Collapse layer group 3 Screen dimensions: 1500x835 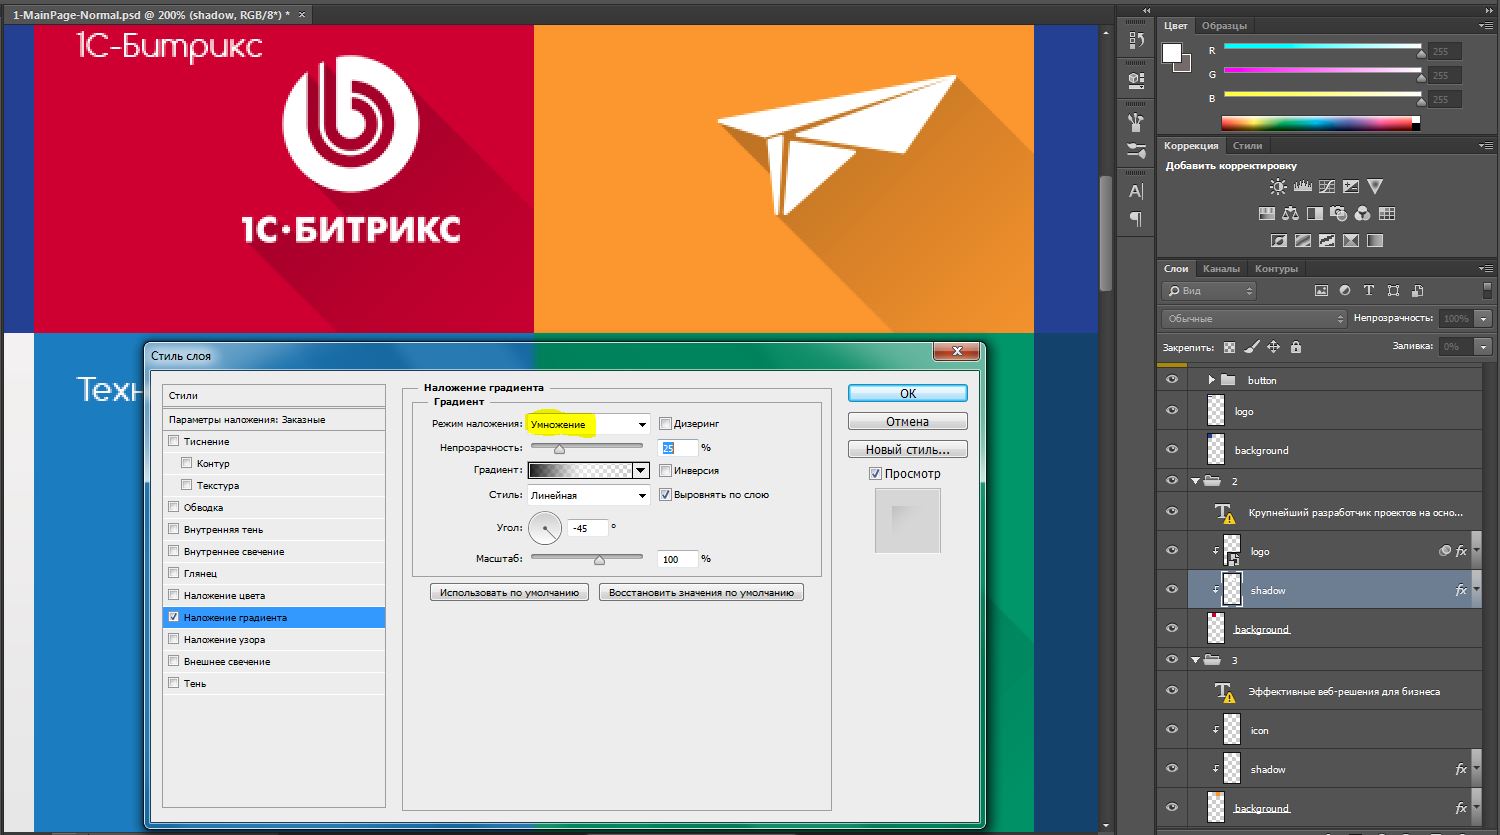point(1195,661)
